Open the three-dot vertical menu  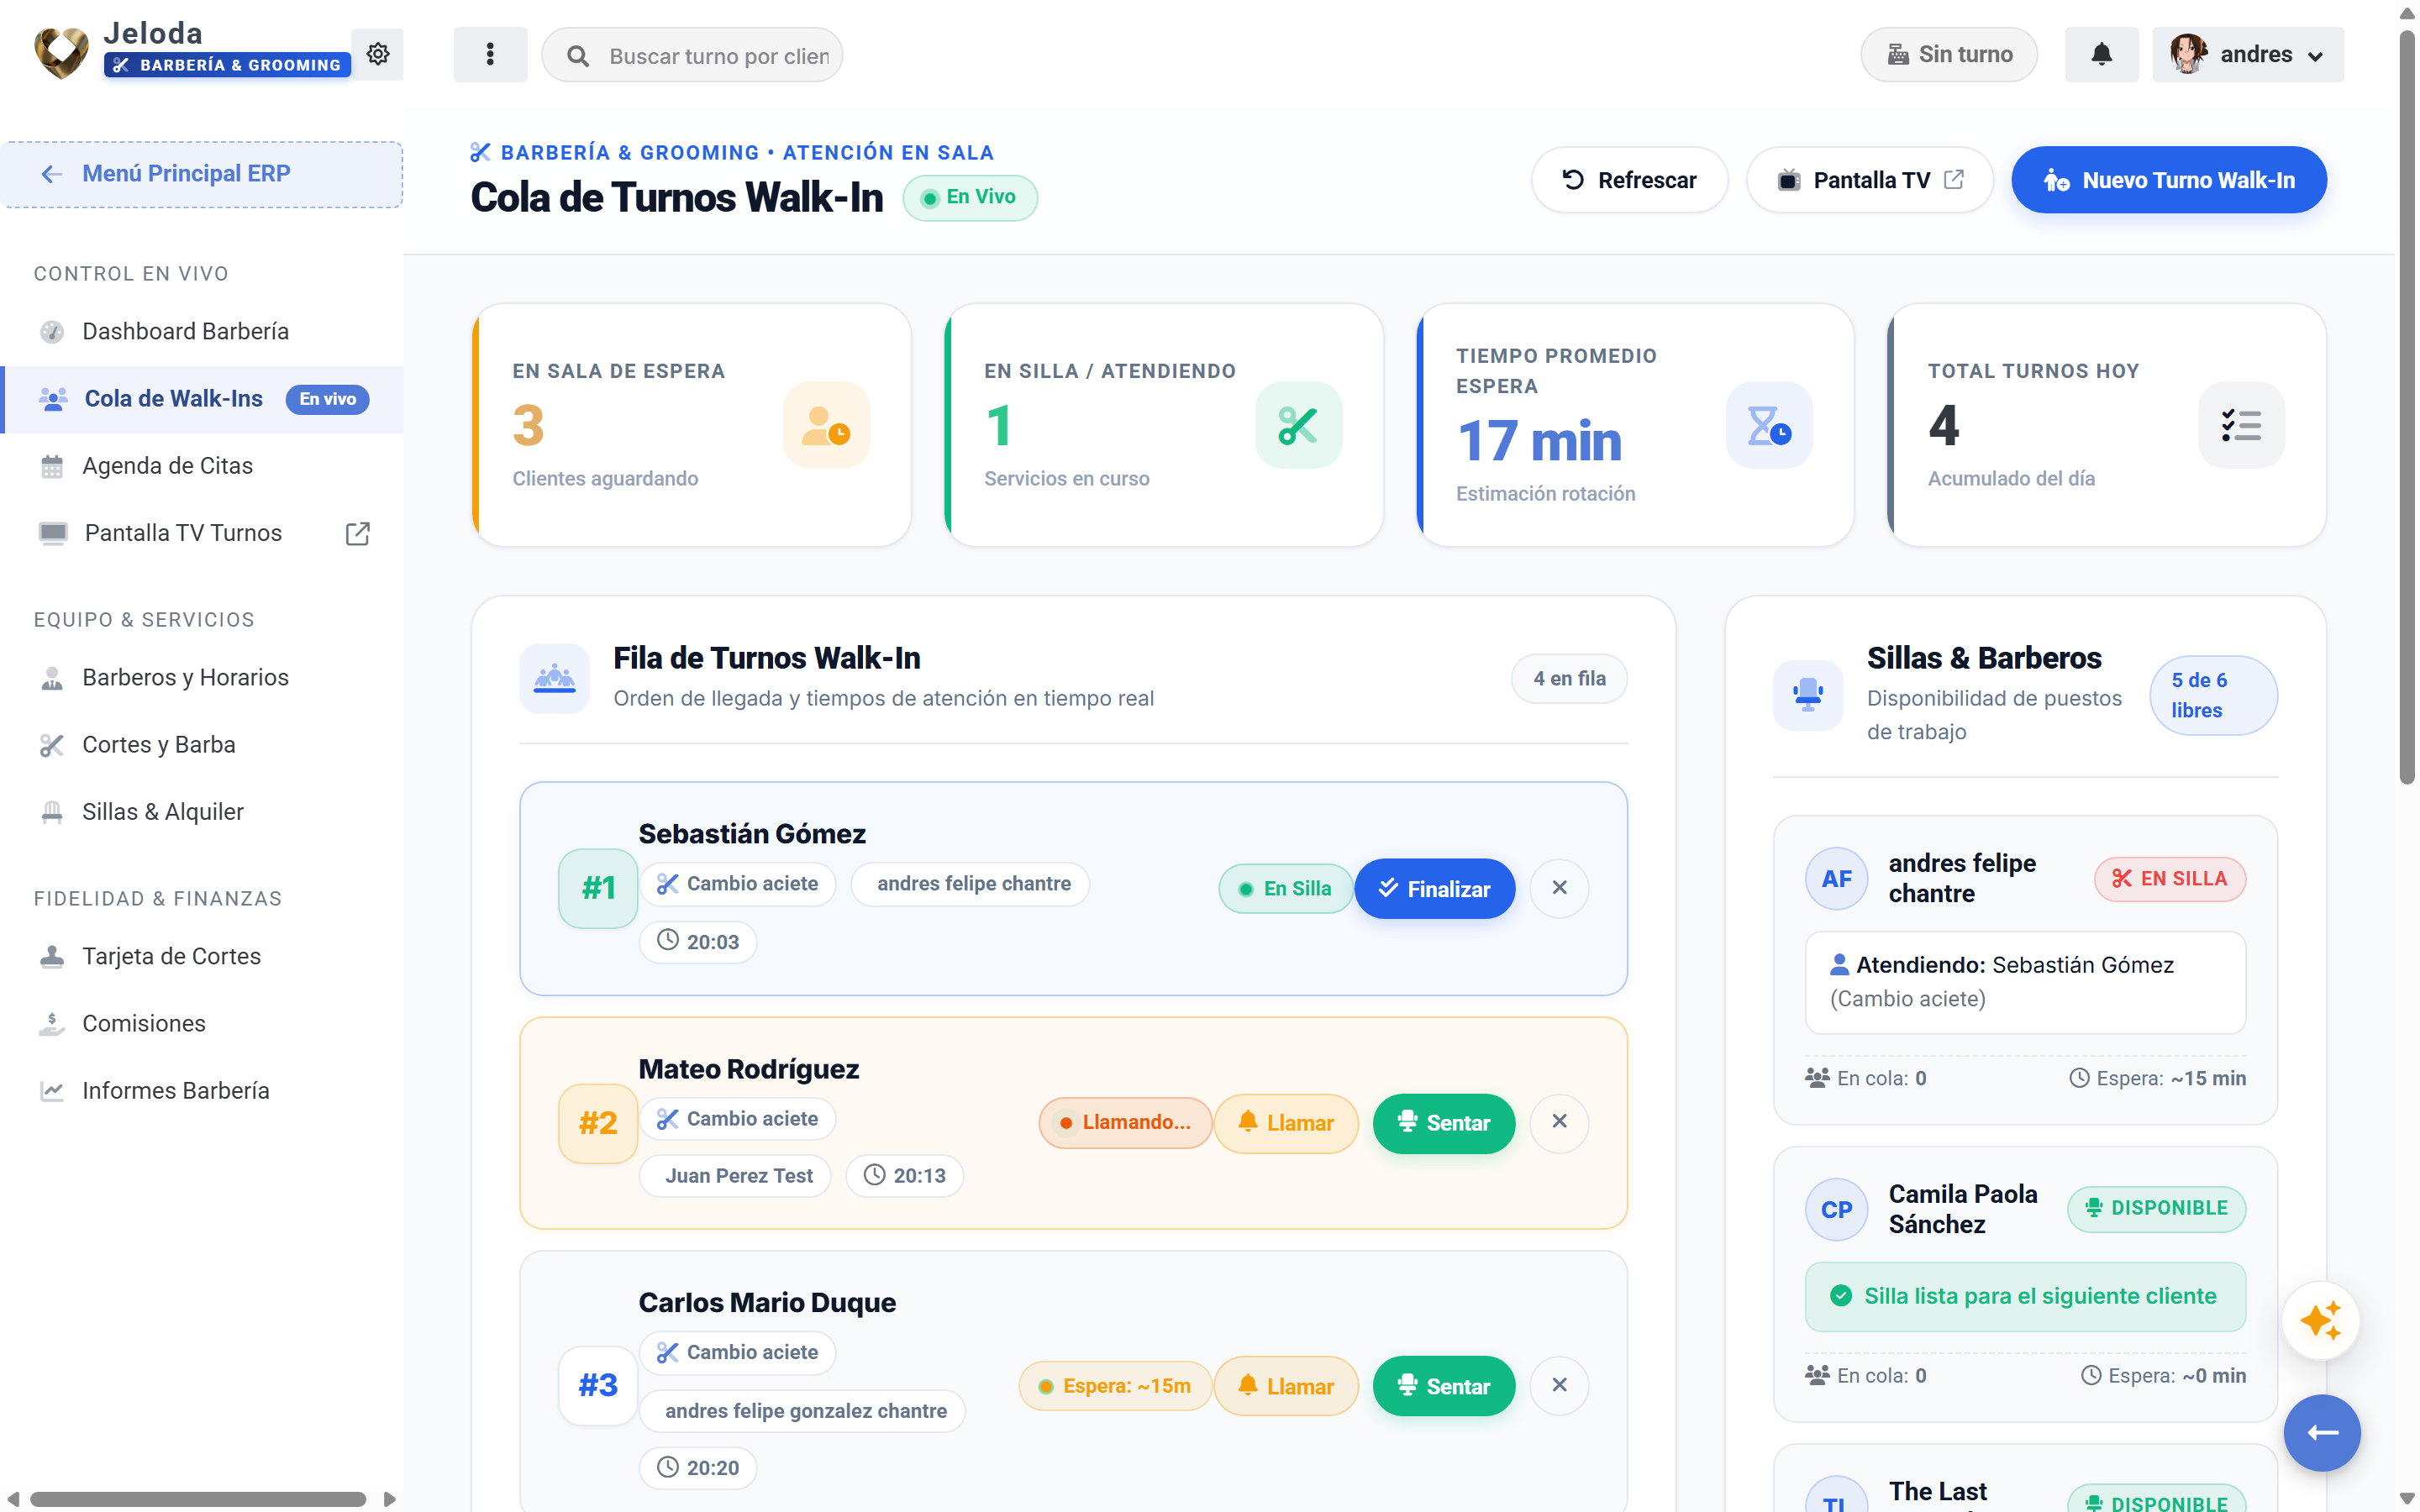click(x=490, y=54)
